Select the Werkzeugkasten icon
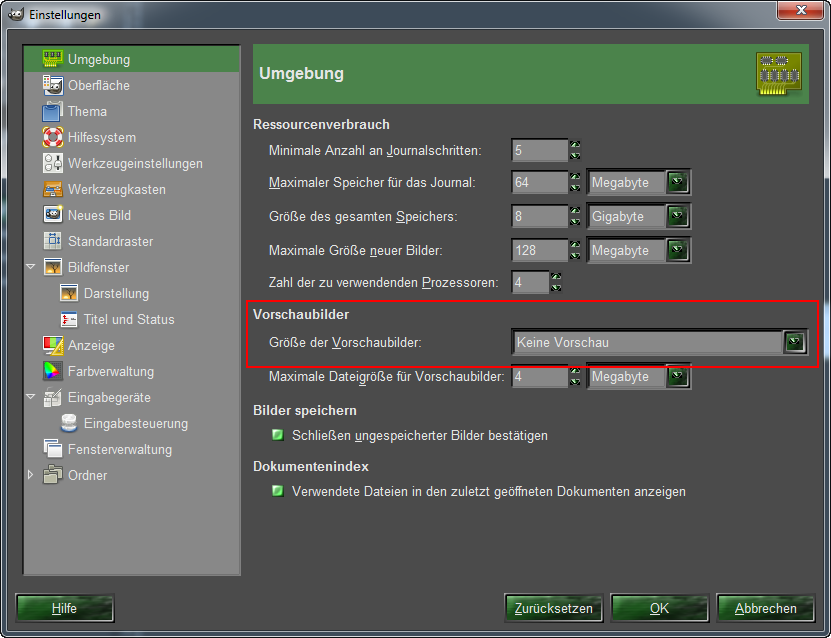Image resolution: width=831 pixels, height=638 pixels. [x=52, y=189]
